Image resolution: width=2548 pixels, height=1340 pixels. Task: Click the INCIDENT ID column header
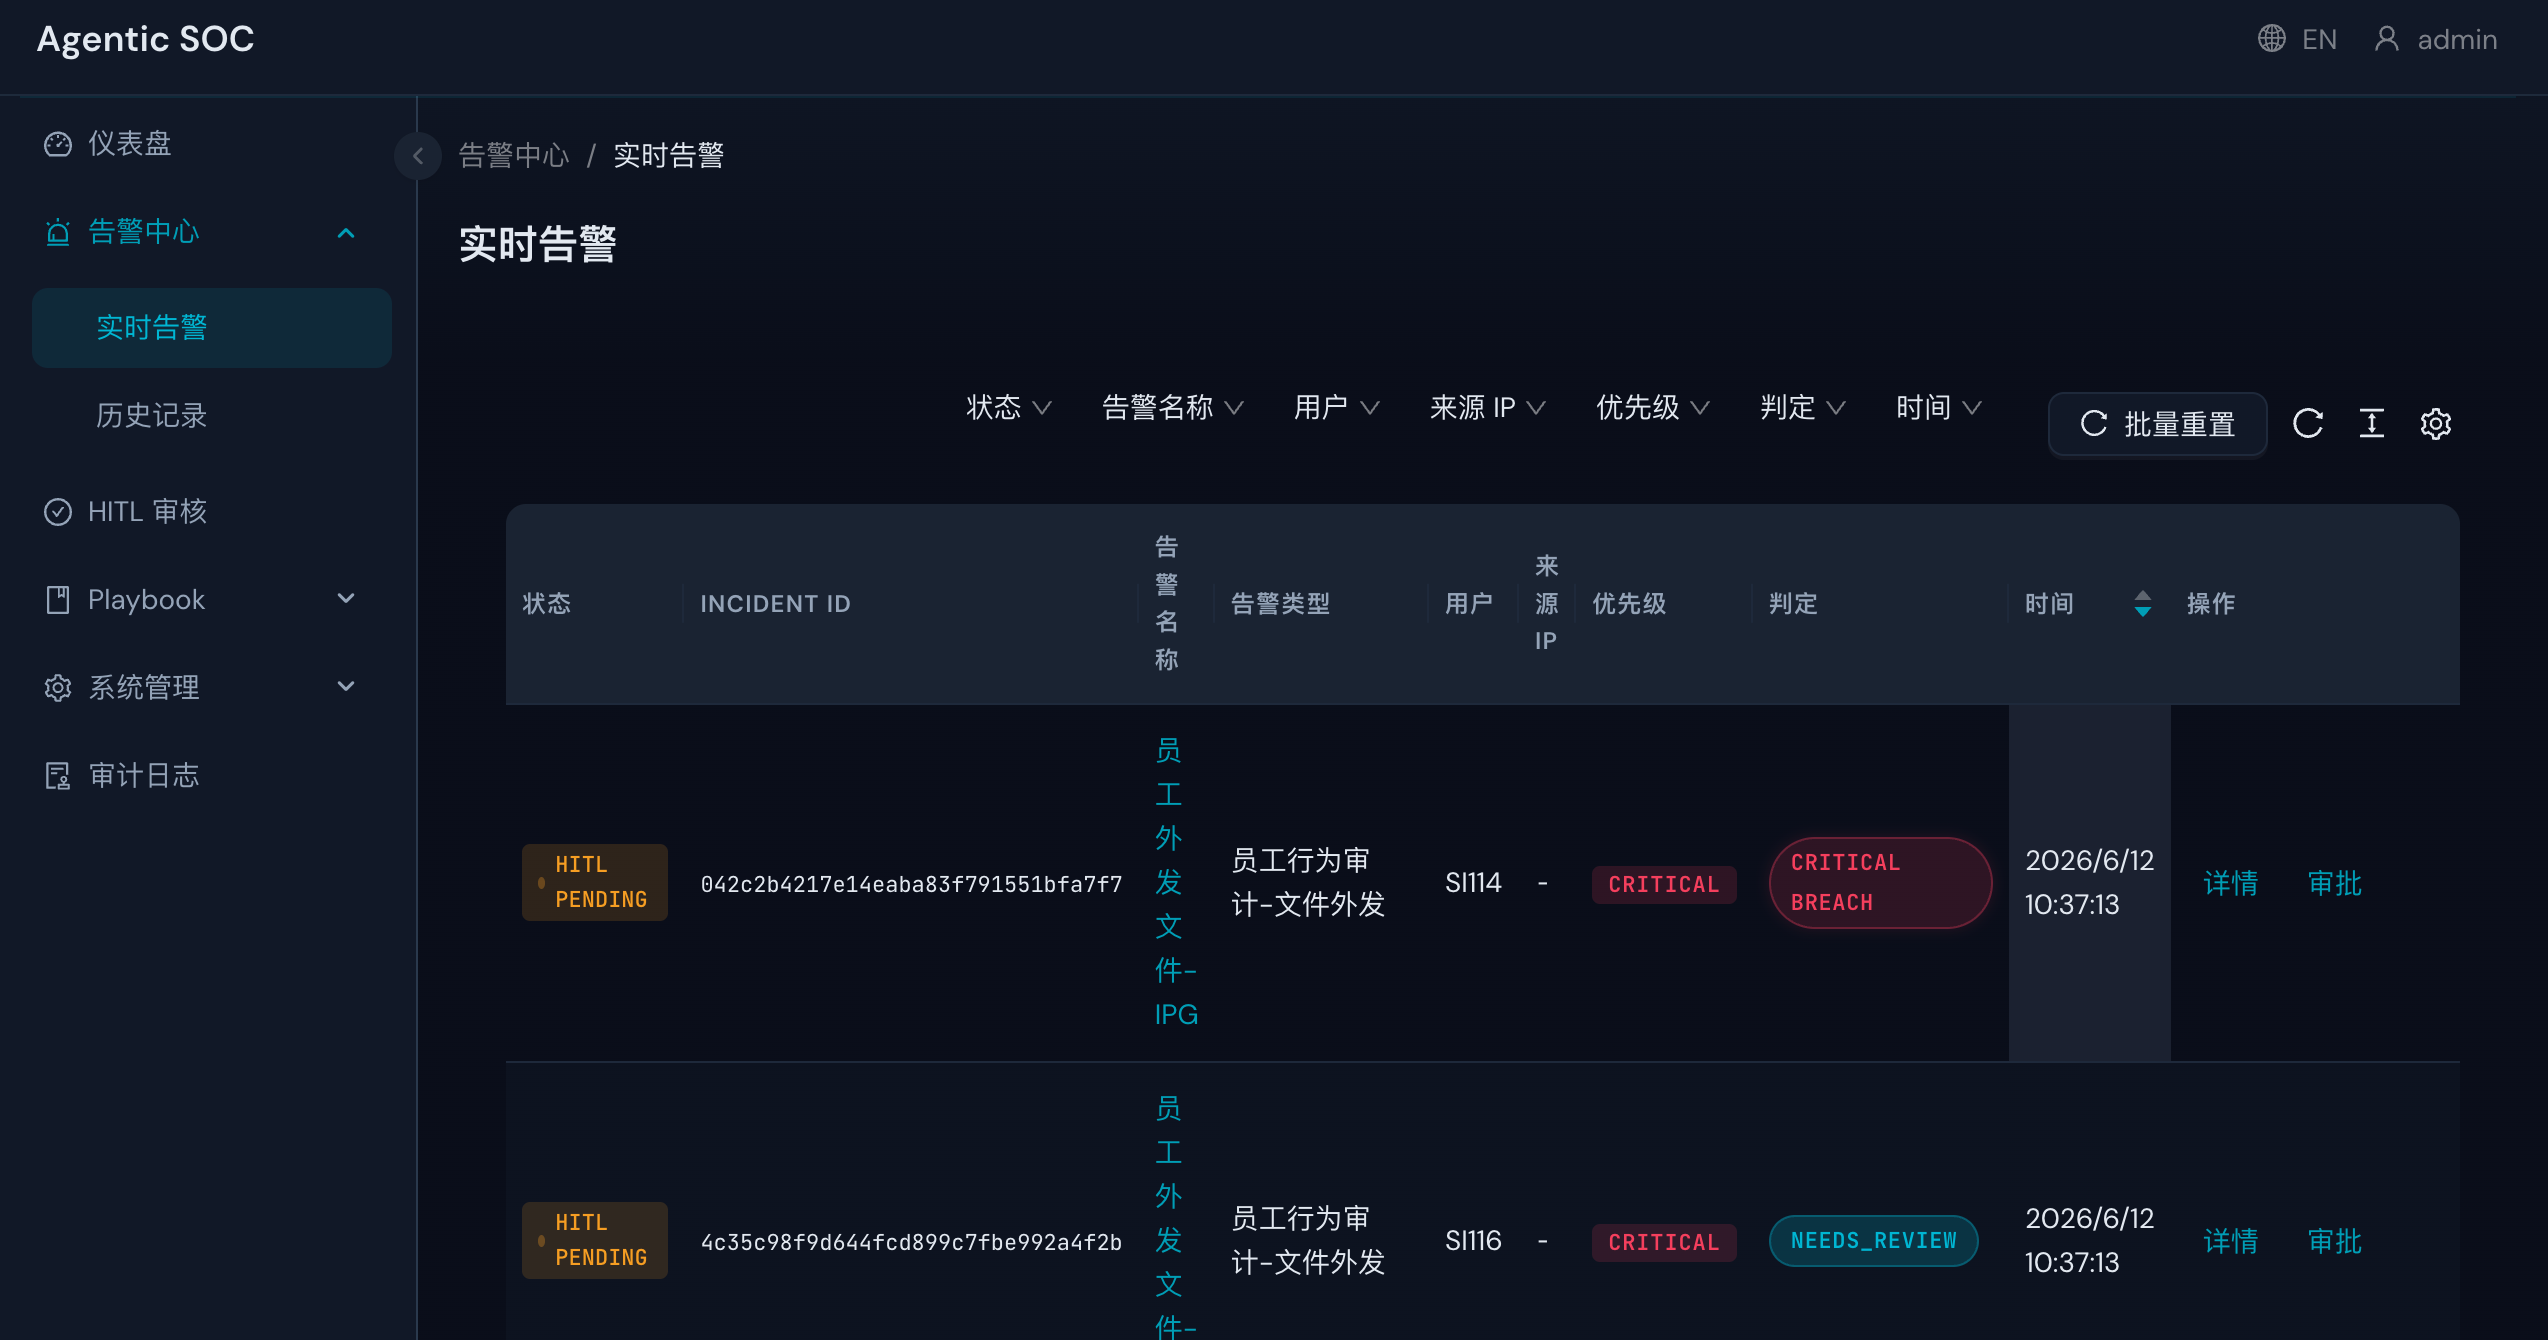[x=775, y=604]
